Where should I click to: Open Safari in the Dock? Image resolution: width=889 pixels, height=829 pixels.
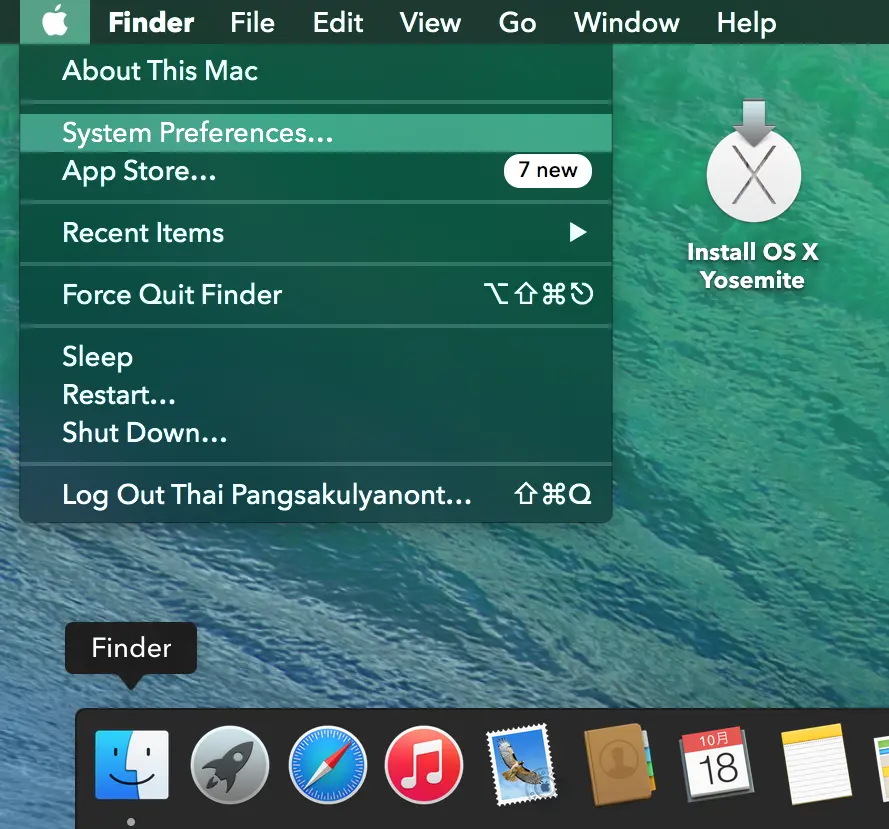pyautogui.click(x=326, y=765)
